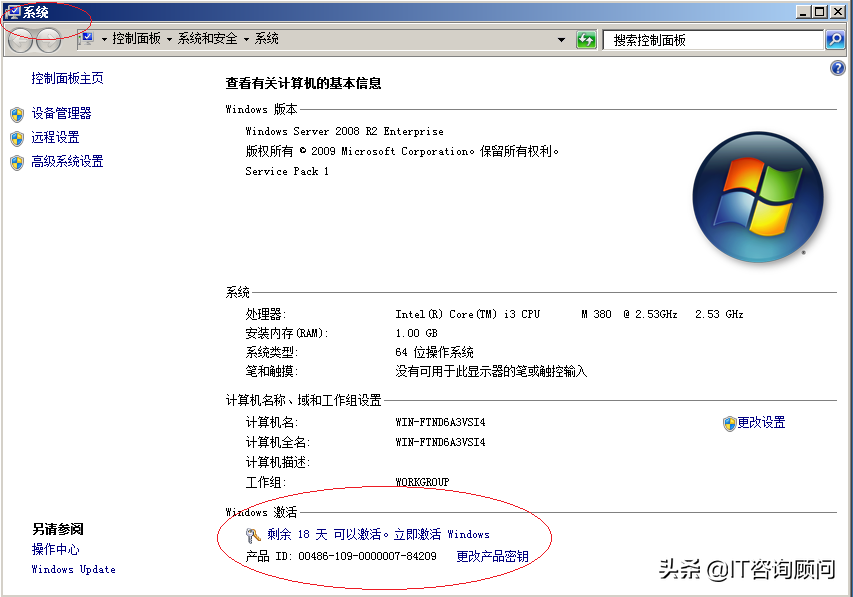
Task: Open the address bar history dropdown
Action: (x=561, y=40)
